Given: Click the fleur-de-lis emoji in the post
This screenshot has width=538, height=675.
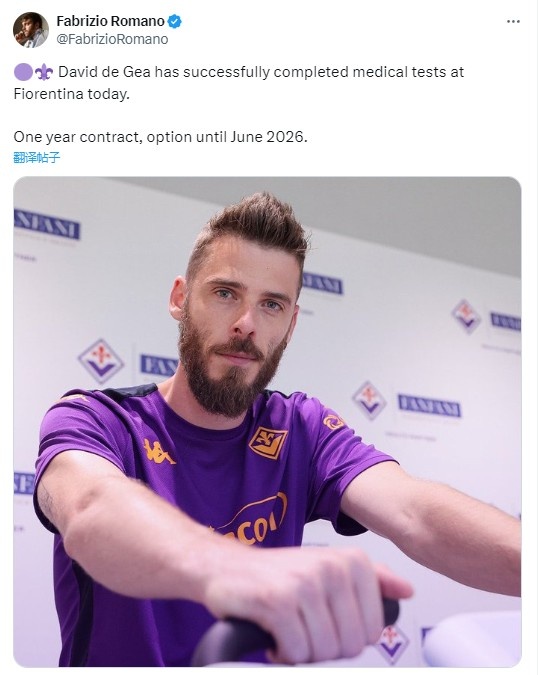Looking at the screenshot, I should pos(44,72).
